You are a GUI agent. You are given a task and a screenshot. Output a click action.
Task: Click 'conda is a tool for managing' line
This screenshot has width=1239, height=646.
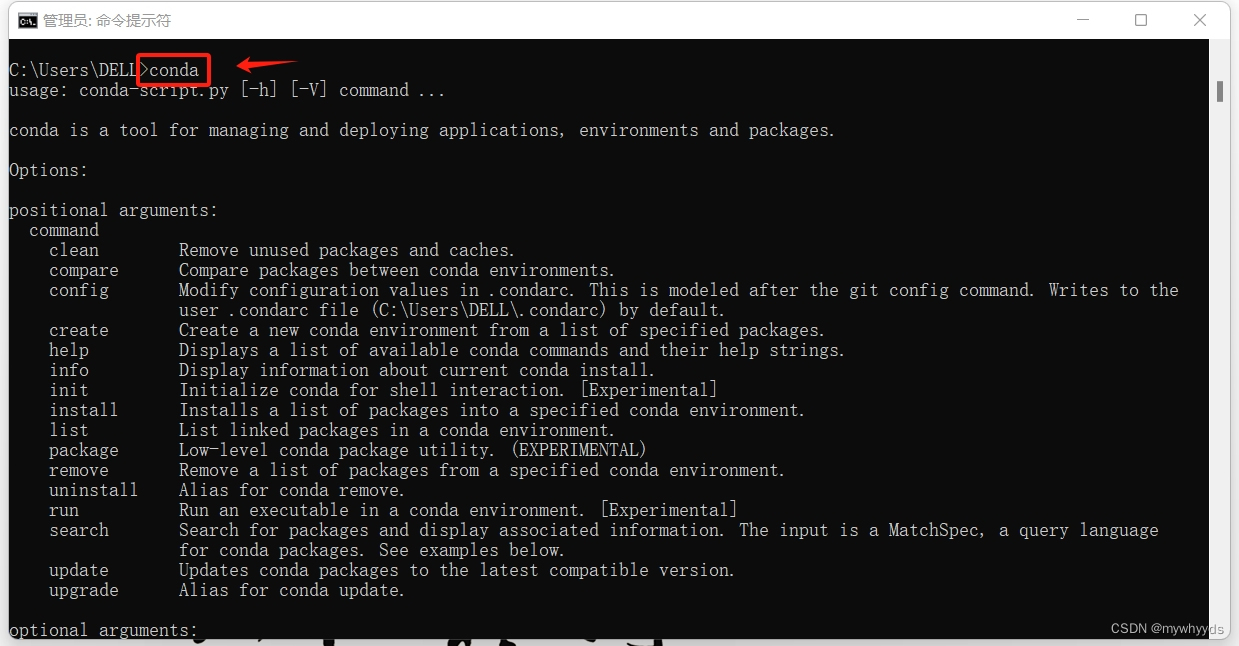(x=422, y=130)
